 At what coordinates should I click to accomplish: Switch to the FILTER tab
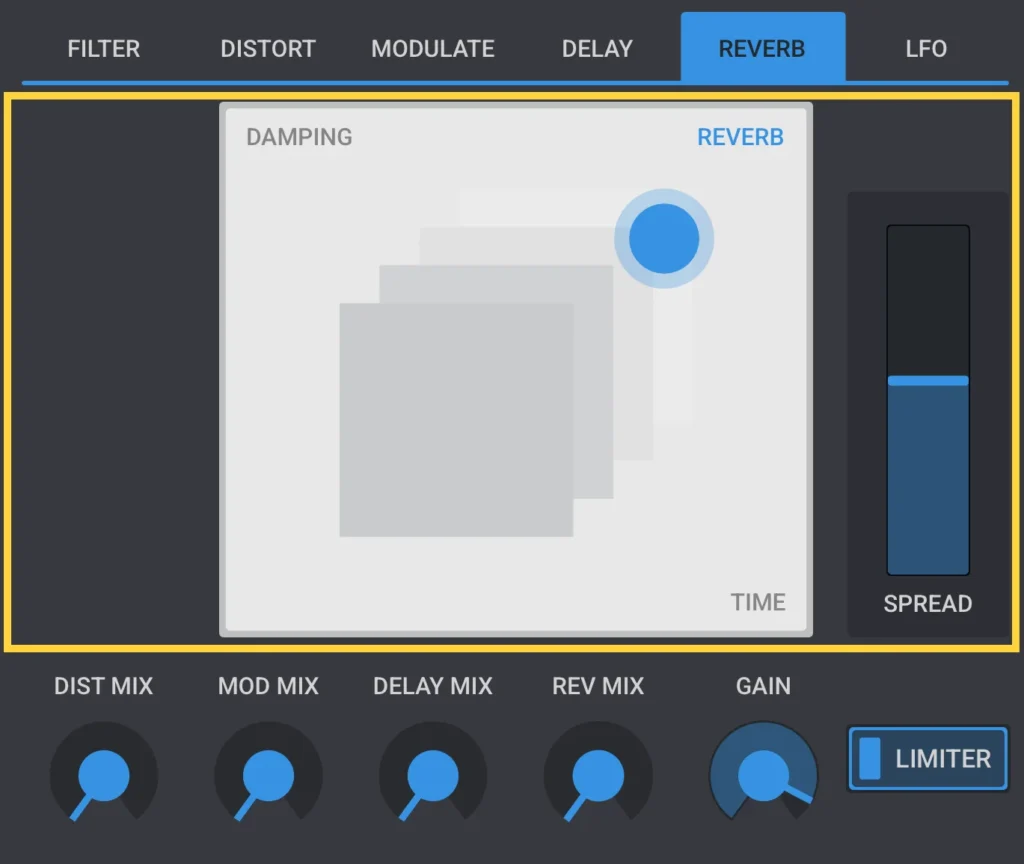click(x=103, y=48)
